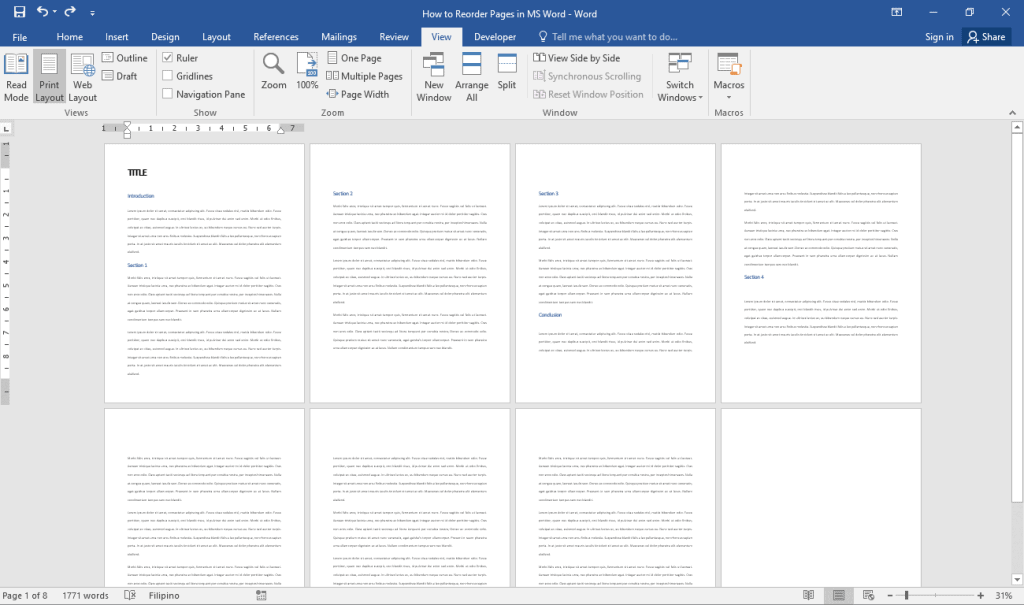The image size is (1024, 605).
Task: Open Ribbon Display Options icon
Action: click(897, 12)
